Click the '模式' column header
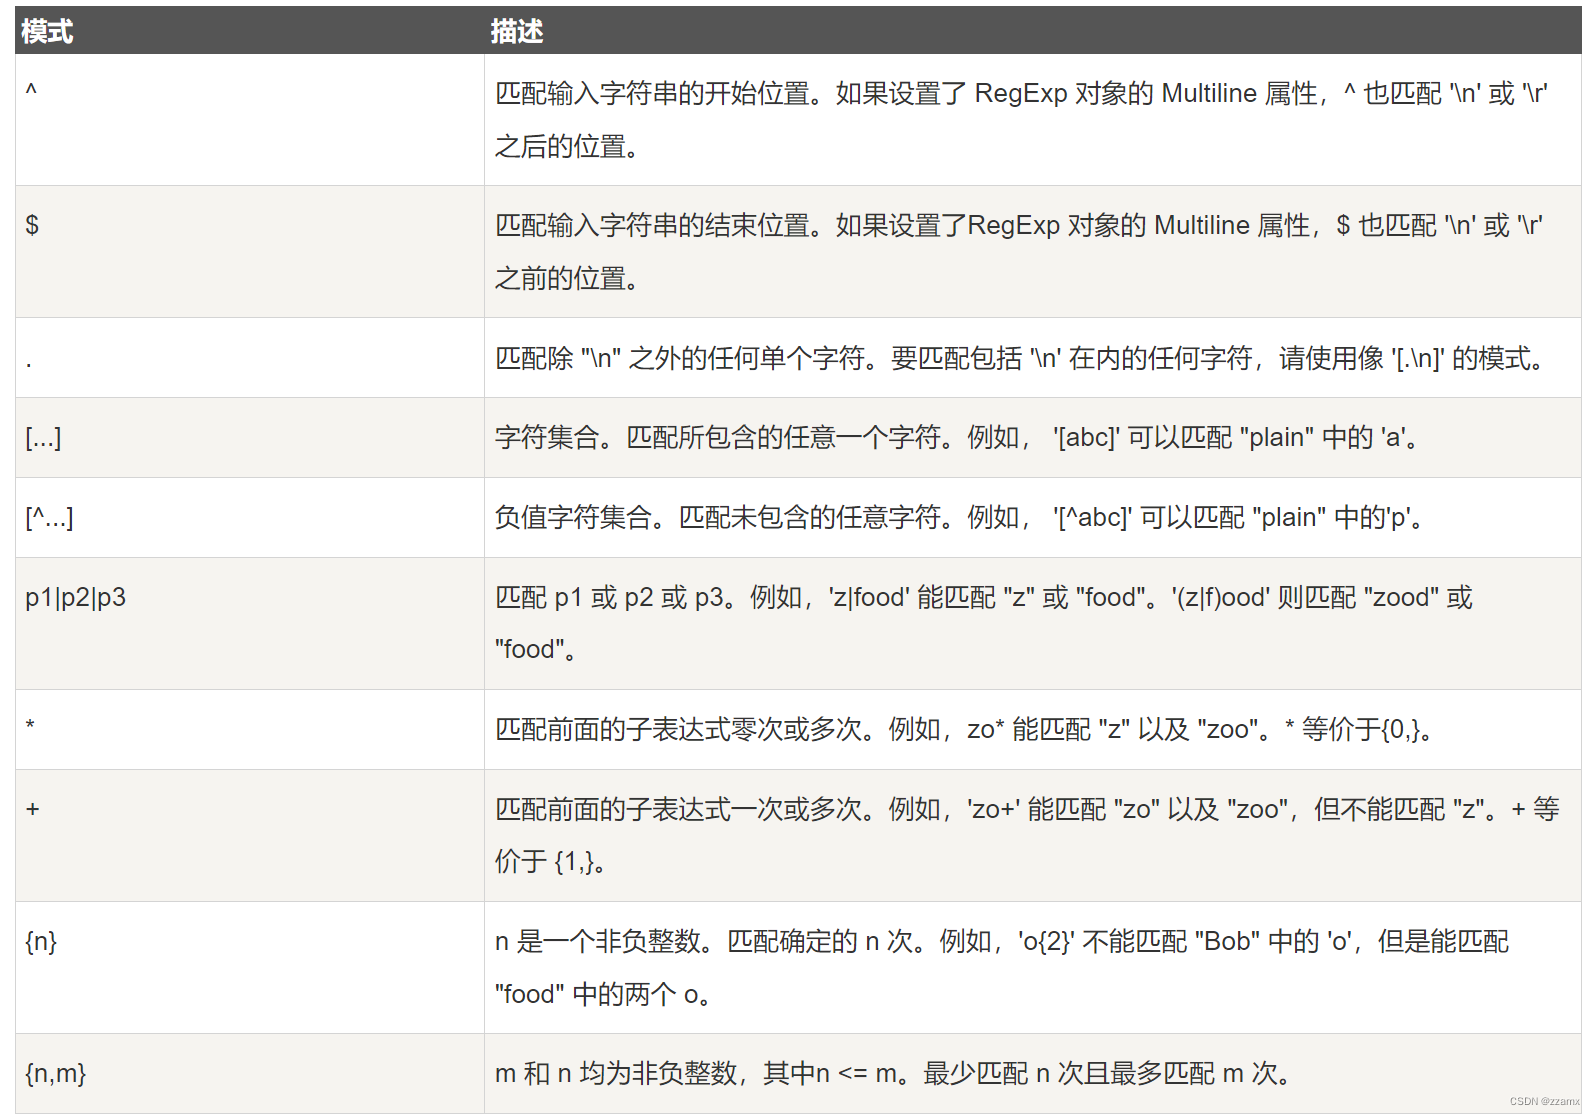 [x=250, y=31]
